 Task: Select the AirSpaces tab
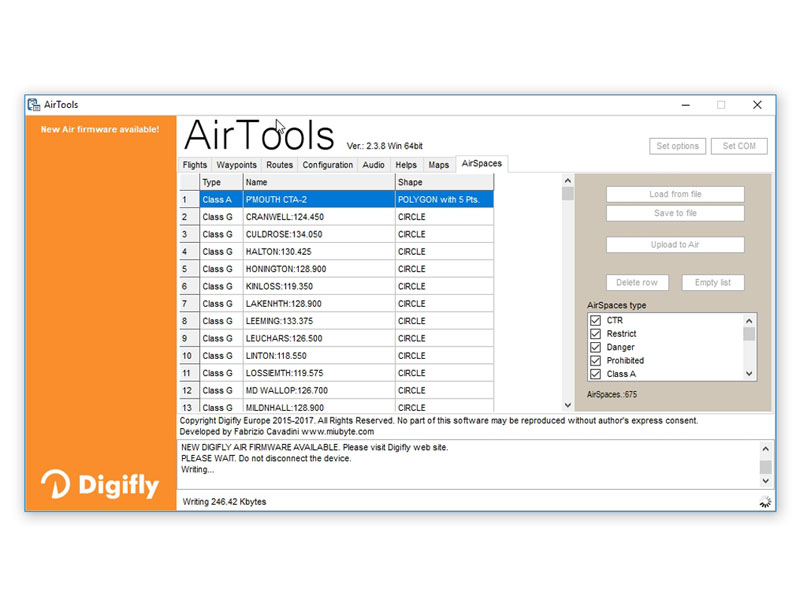[x=482, y=163]
